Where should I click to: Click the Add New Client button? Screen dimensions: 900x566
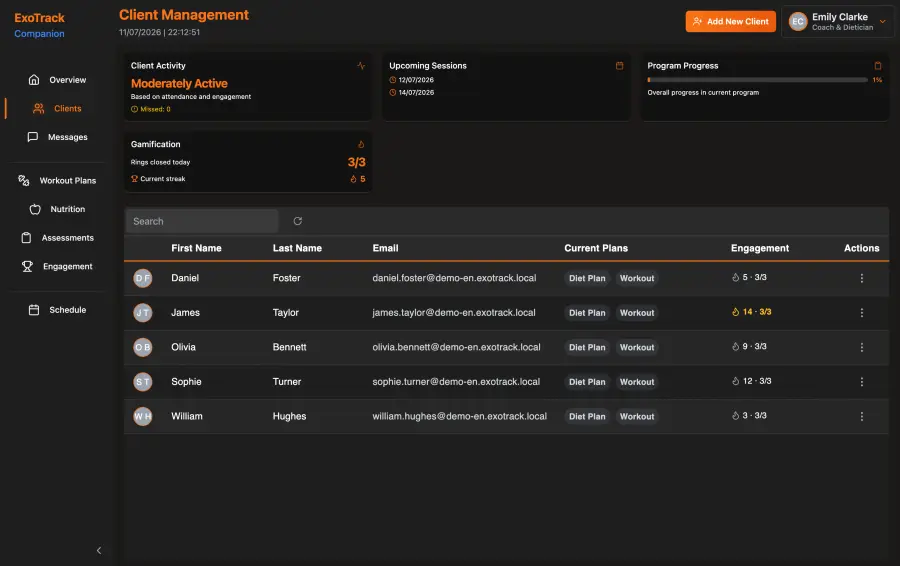pos(730,22)
